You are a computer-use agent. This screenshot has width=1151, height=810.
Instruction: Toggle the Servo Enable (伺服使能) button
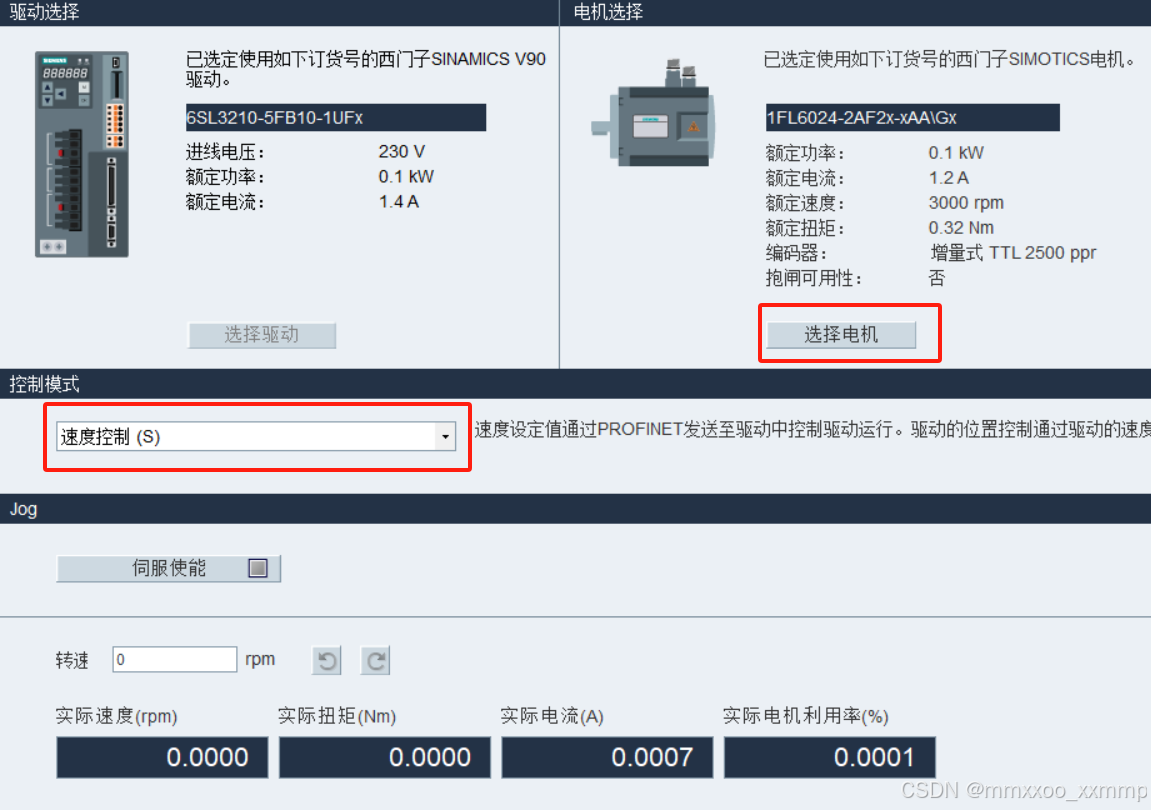coord(169,568)
